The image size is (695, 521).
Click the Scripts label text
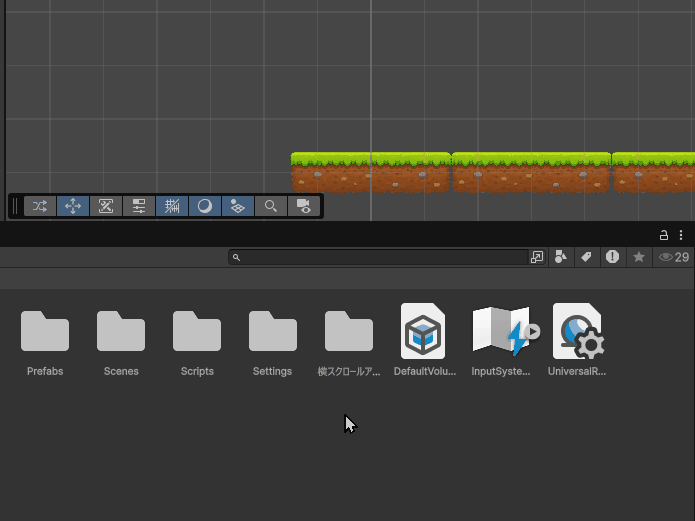pos(197,372)
